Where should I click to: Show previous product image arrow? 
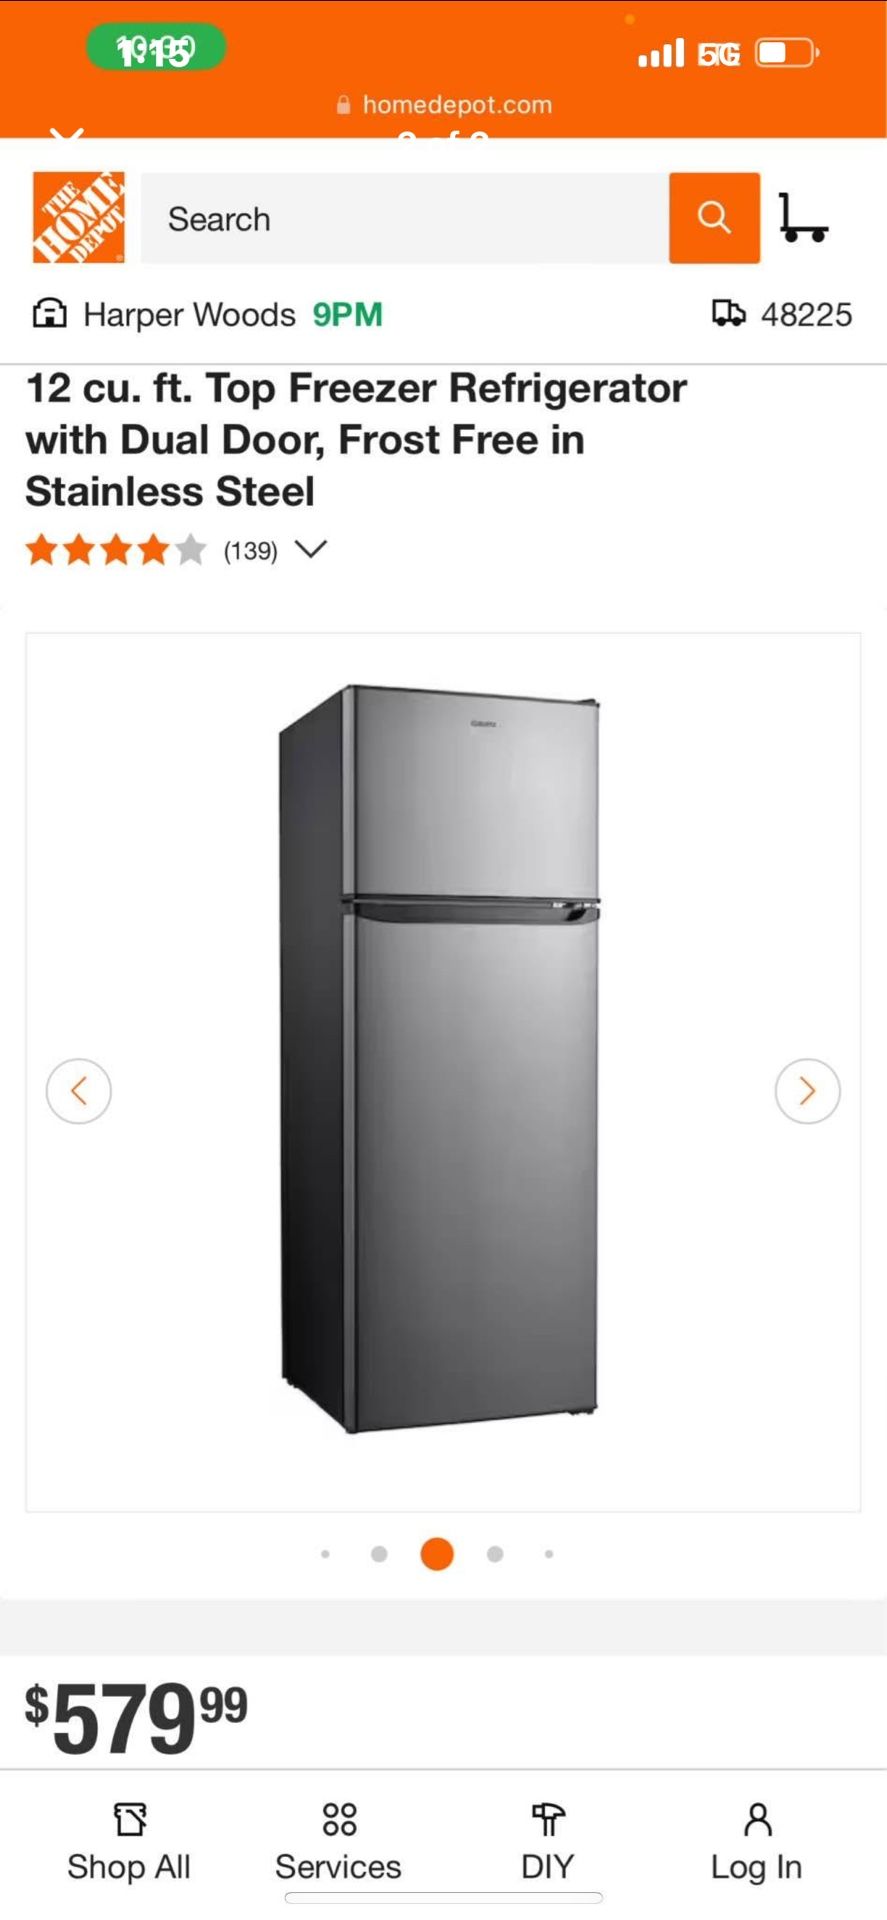click(79, 1091)
